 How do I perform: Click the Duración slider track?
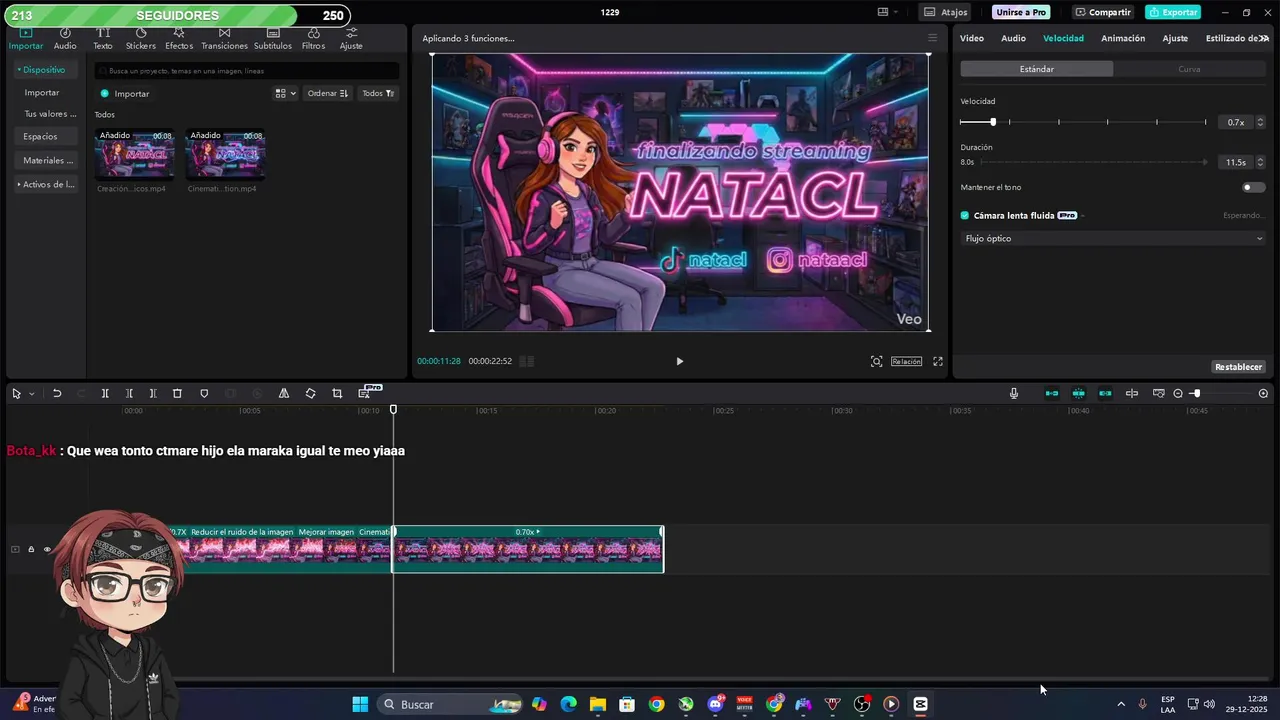tap(1095, 162)
